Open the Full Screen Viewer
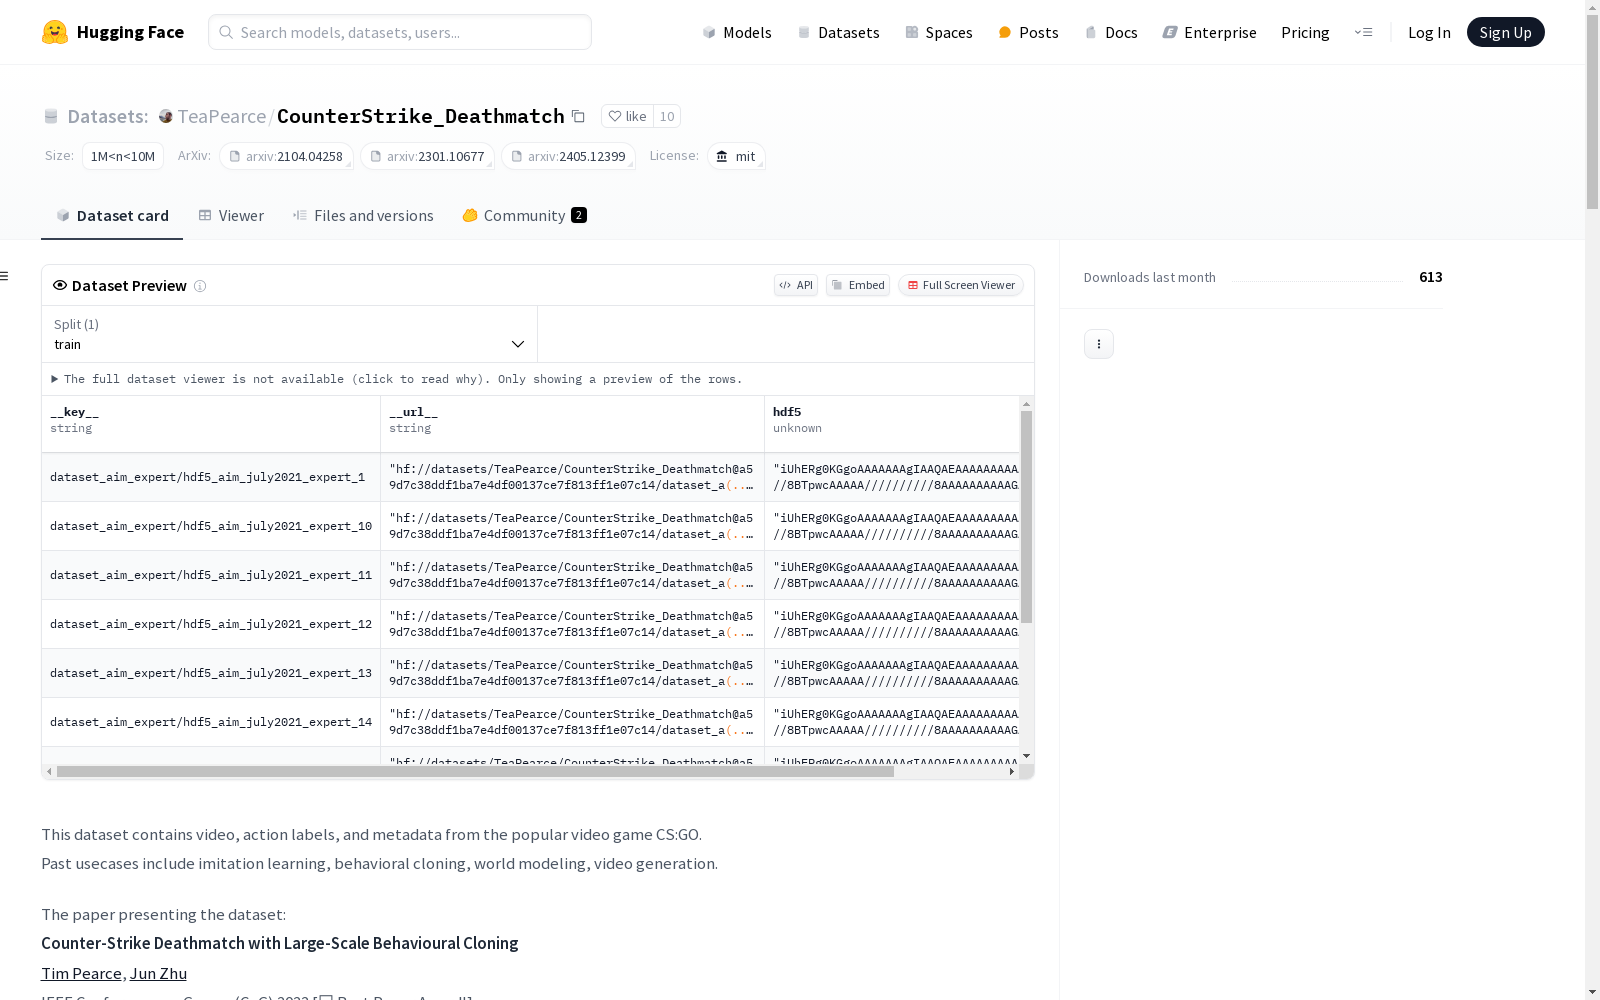Image resolution: width=1600 pixels, height=1000 pixels. [961, 285]
